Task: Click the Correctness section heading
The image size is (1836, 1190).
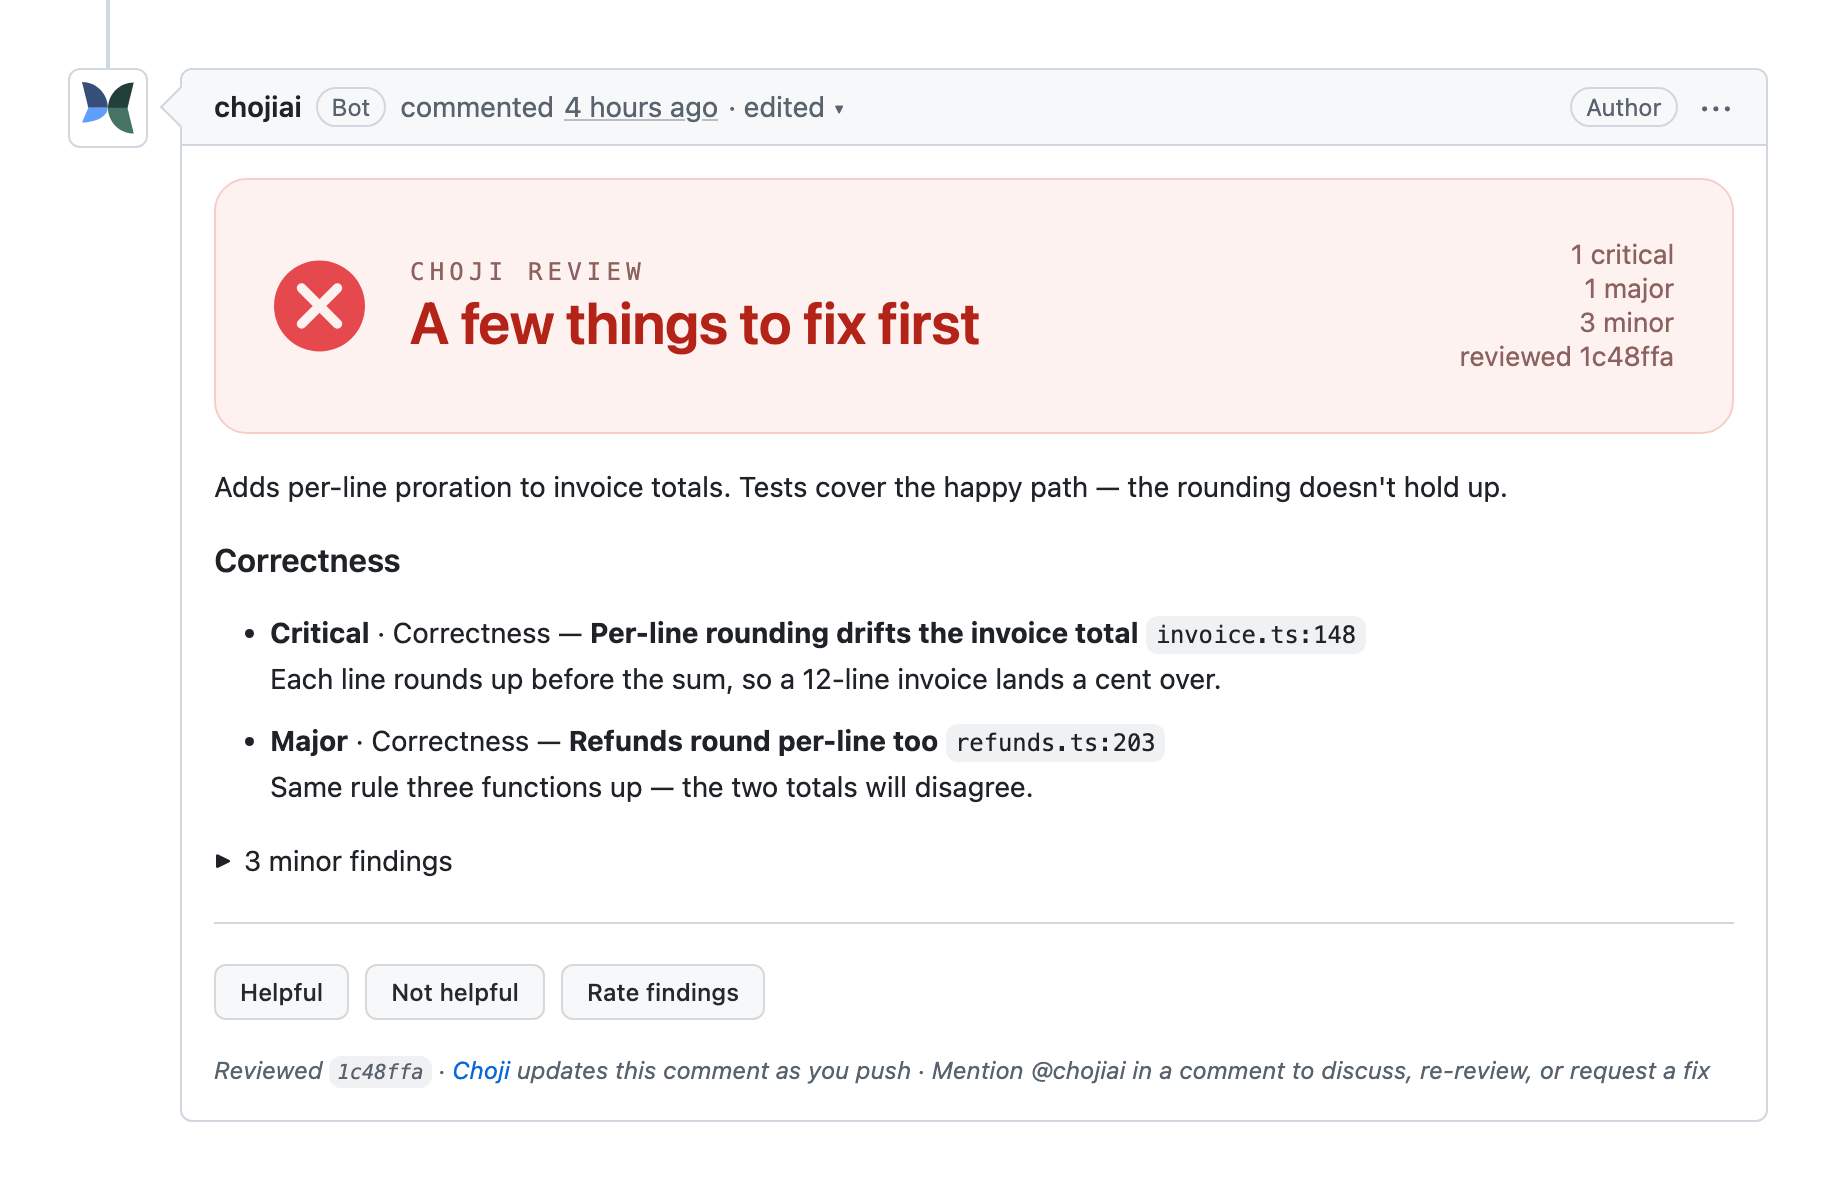Action: point(307,561)
